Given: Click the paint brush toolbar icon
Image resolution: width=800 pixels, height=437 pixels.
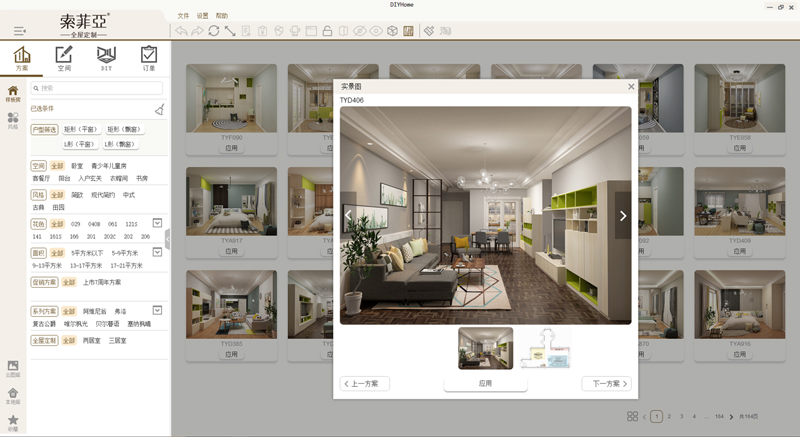Looking at the screenshot, I should (429, 31).
